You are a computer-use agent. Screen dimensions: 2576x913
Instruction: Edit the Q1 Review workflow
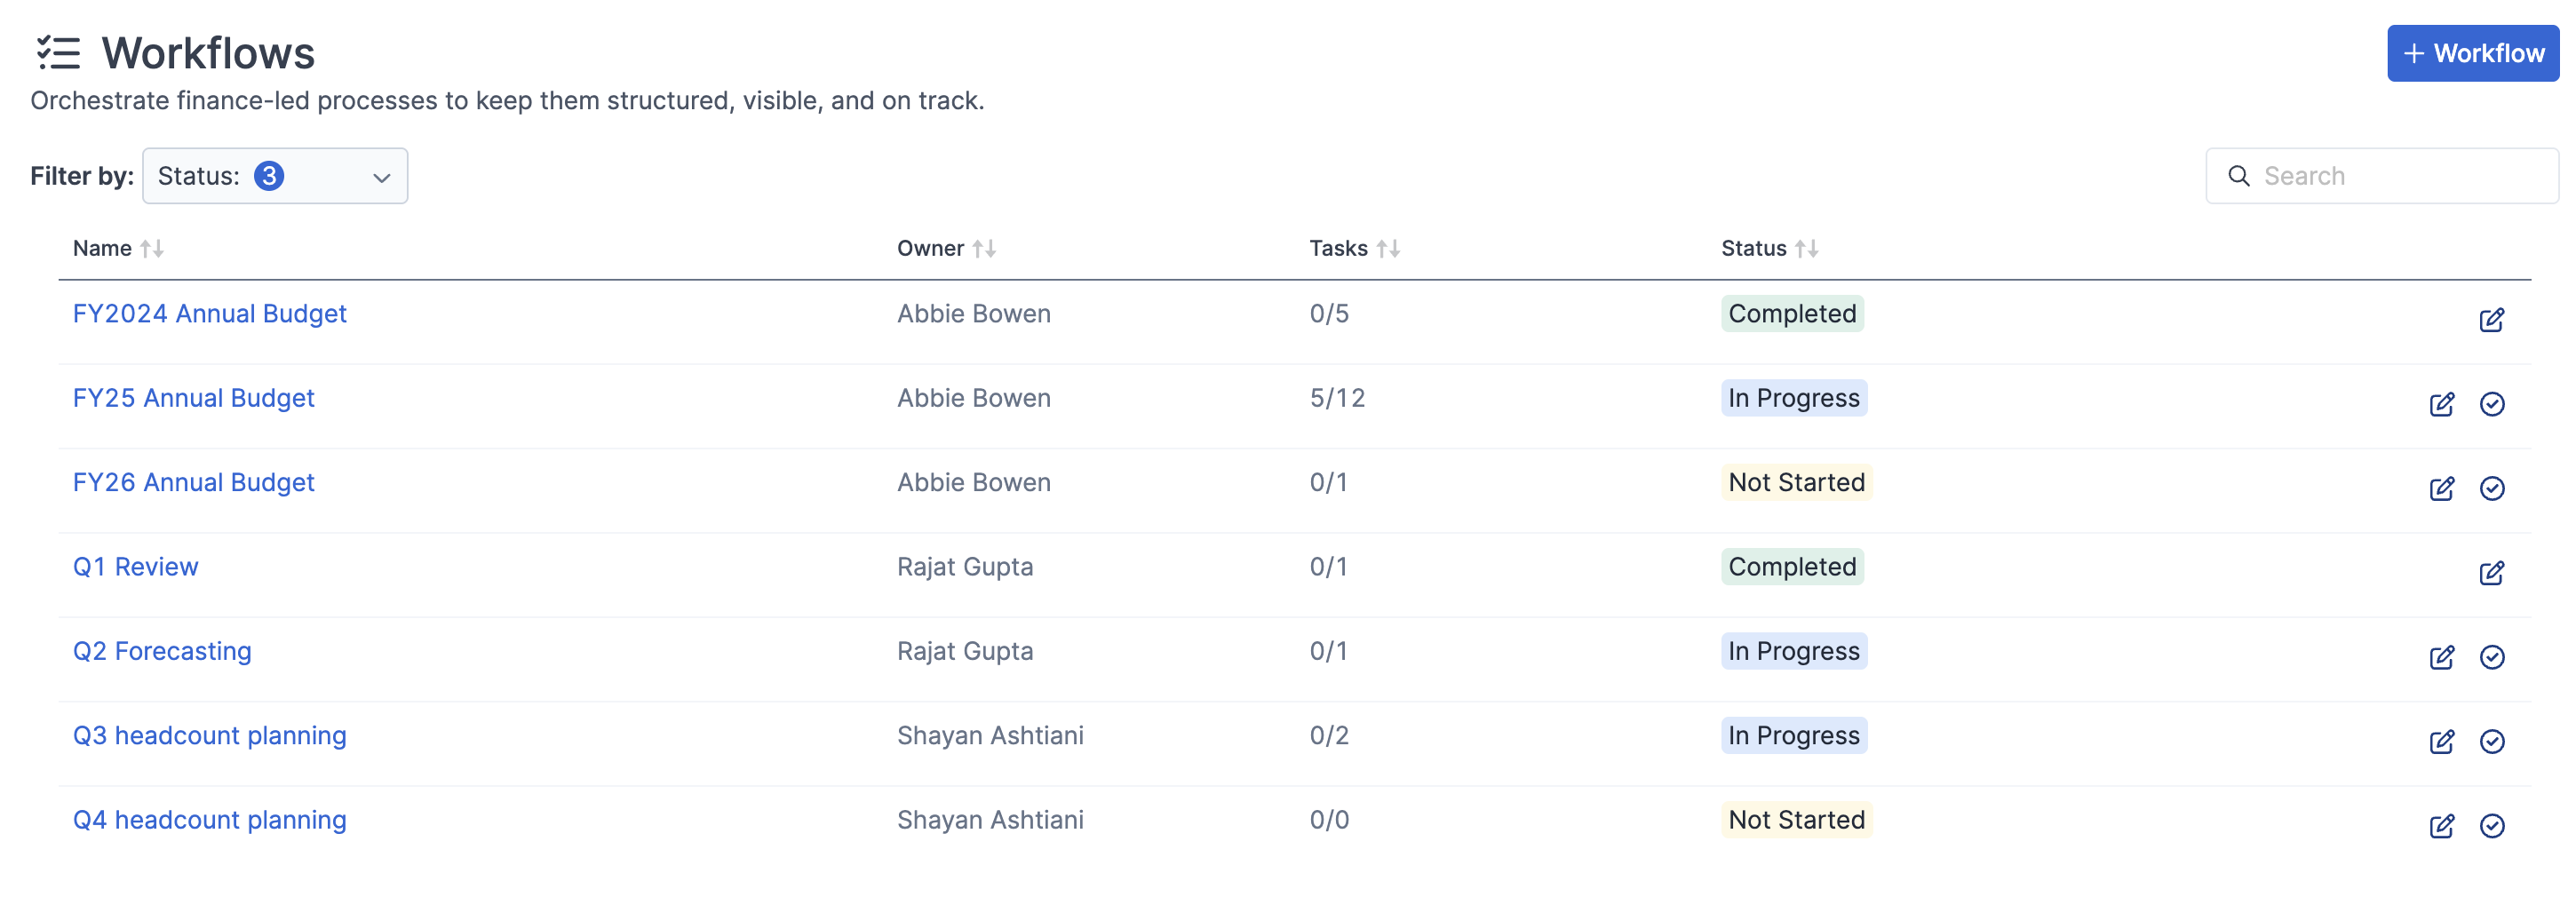pos(2492,573)
